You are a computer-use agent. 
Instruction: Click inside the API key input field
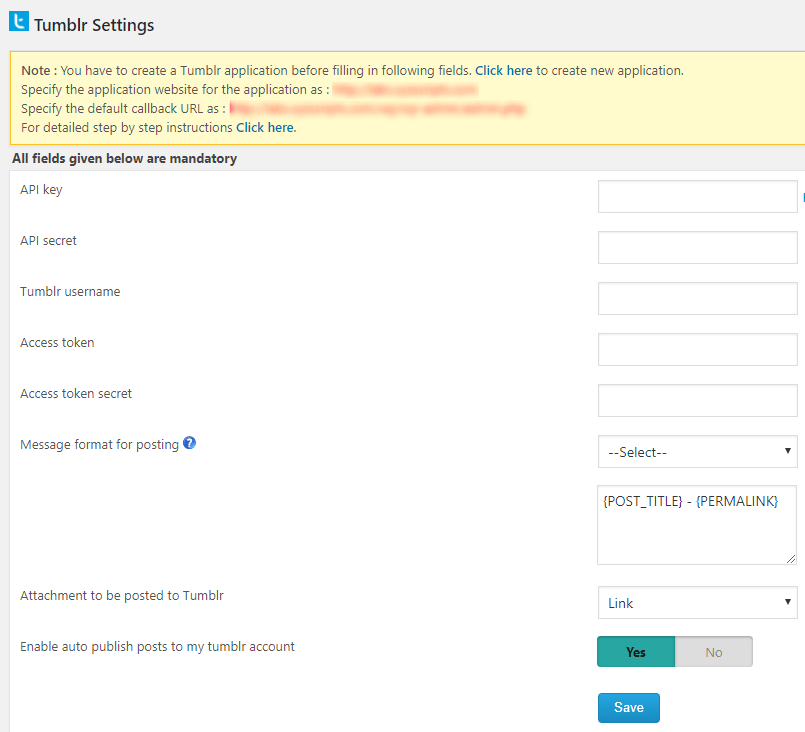click(697, 196)
